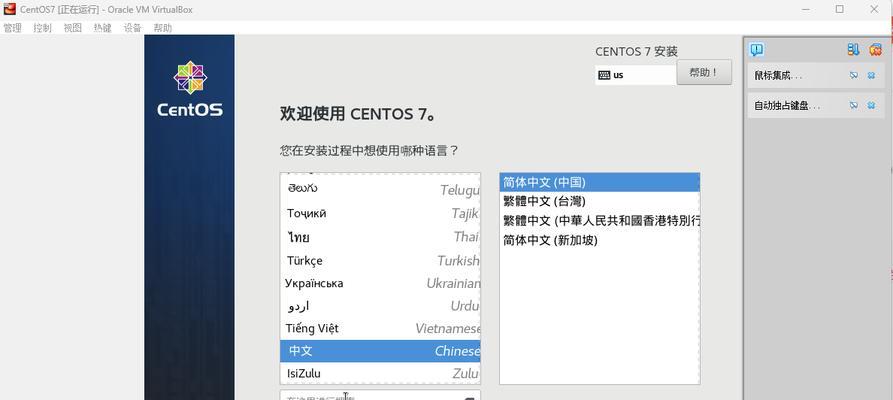Click the VirtualBox icon in title bar
The width and height of the screenshot is (893, 400).
[10, 9]
